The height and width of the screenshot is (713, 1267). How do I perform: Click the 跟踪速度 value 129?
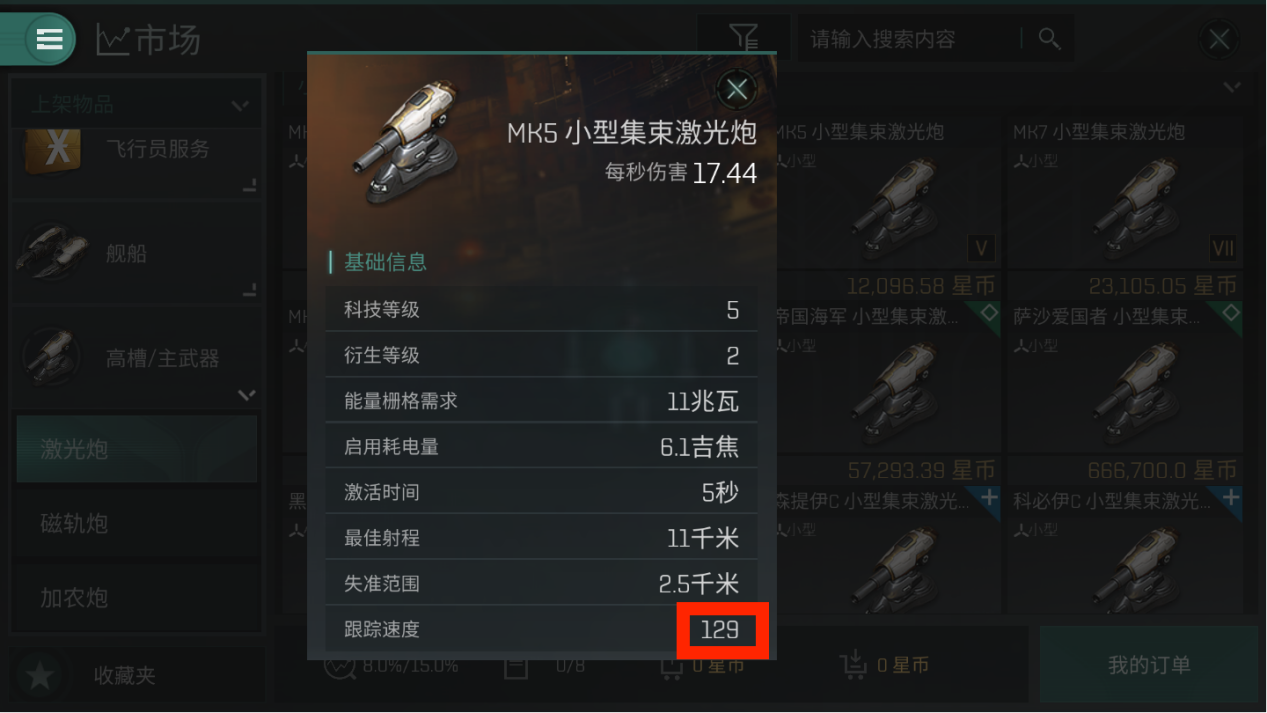[720, 630]
